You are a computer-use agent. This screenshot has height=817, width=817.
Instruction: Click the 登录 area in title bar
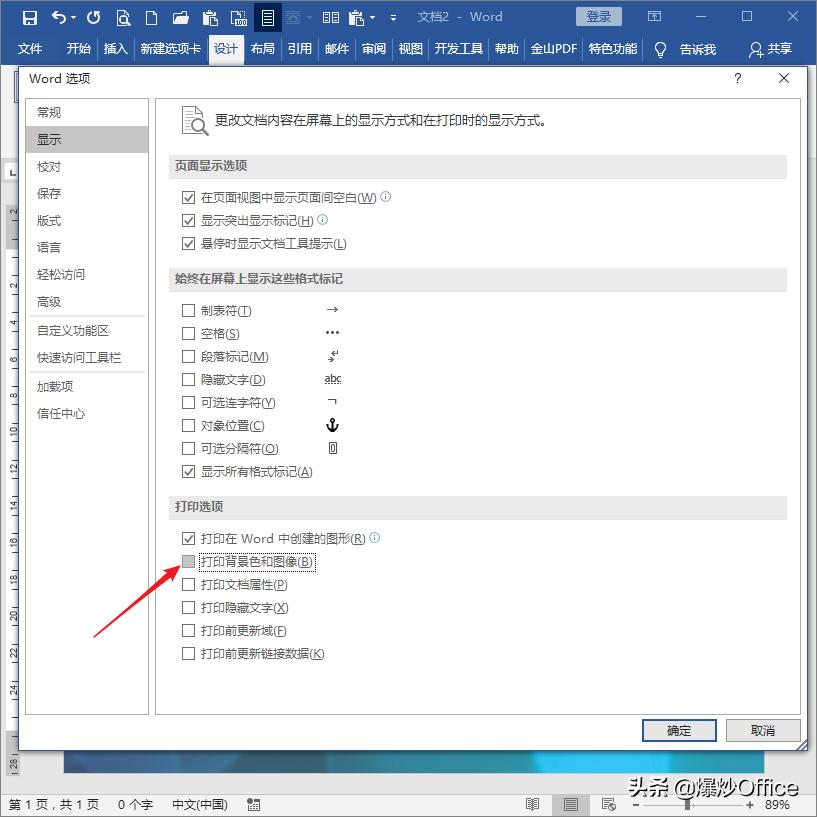(601, 16)
